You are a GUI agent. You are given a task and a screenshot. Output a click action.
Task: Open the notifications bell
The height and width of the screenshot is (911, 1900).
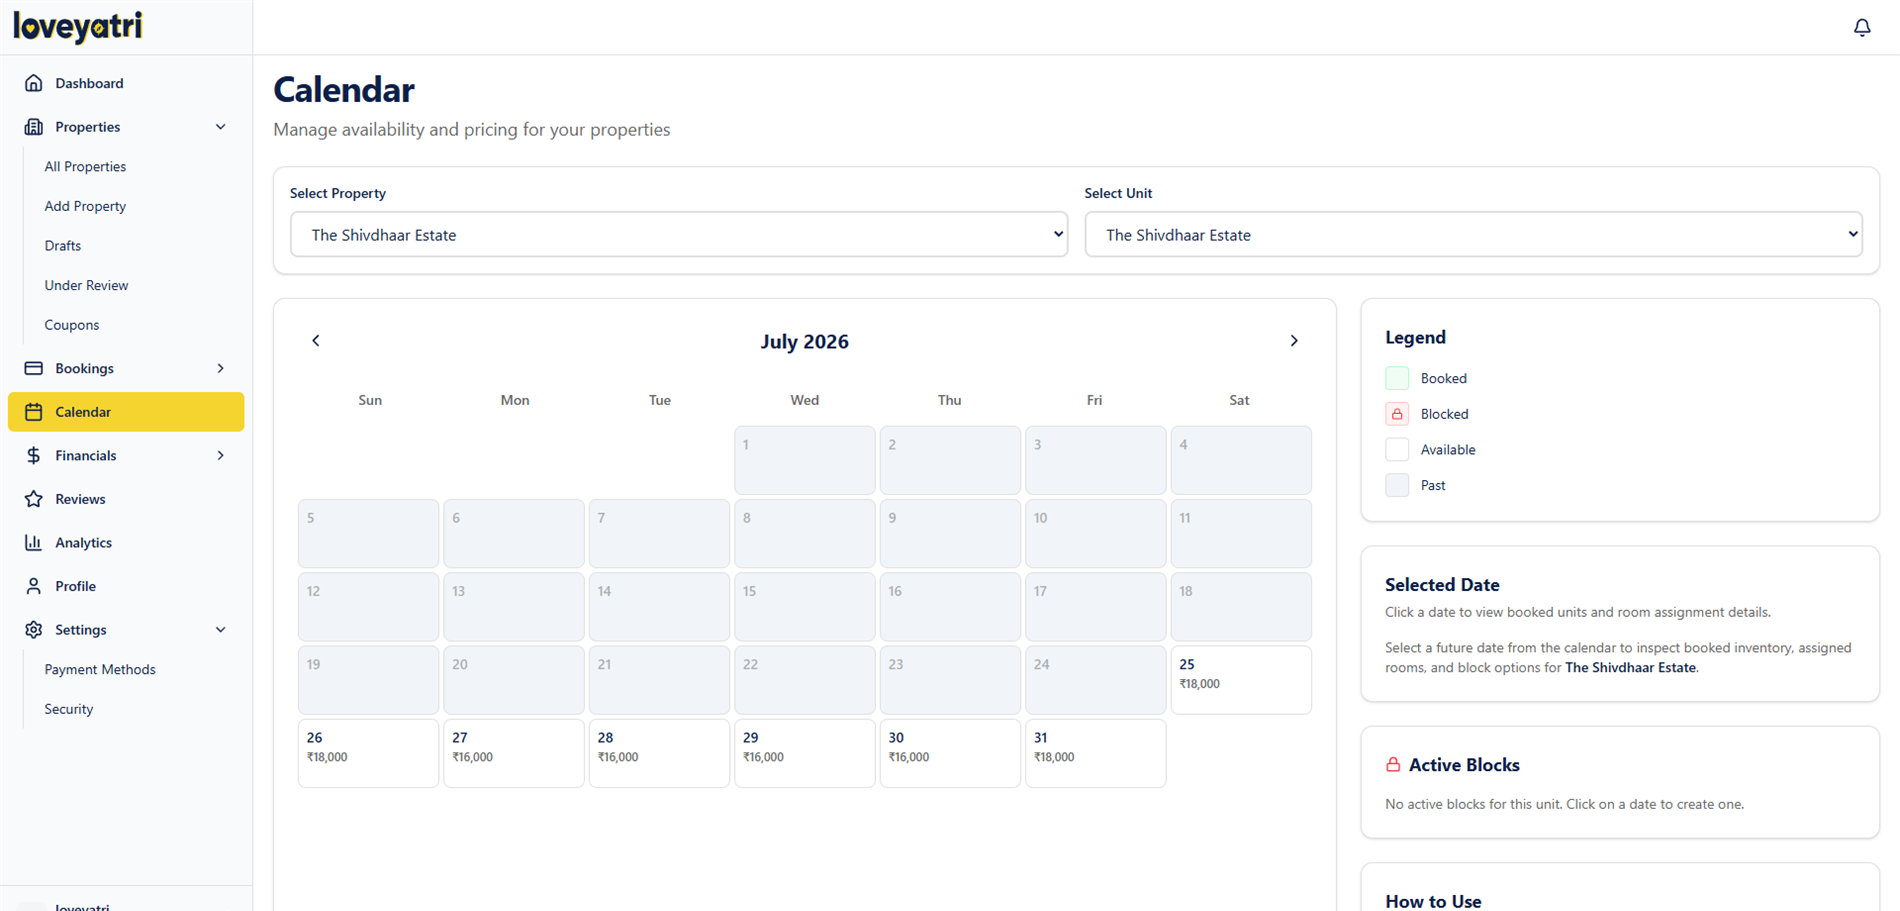pyautogui.click(x=1862, y=27)
